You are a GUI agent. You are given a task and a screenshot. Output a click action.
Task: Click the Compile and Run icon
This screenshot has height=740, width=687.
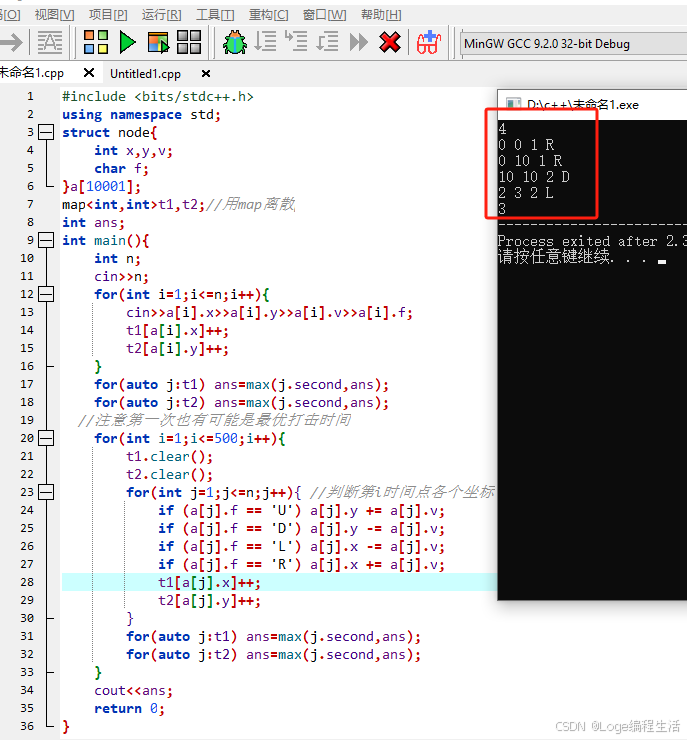tap(158, 42)
